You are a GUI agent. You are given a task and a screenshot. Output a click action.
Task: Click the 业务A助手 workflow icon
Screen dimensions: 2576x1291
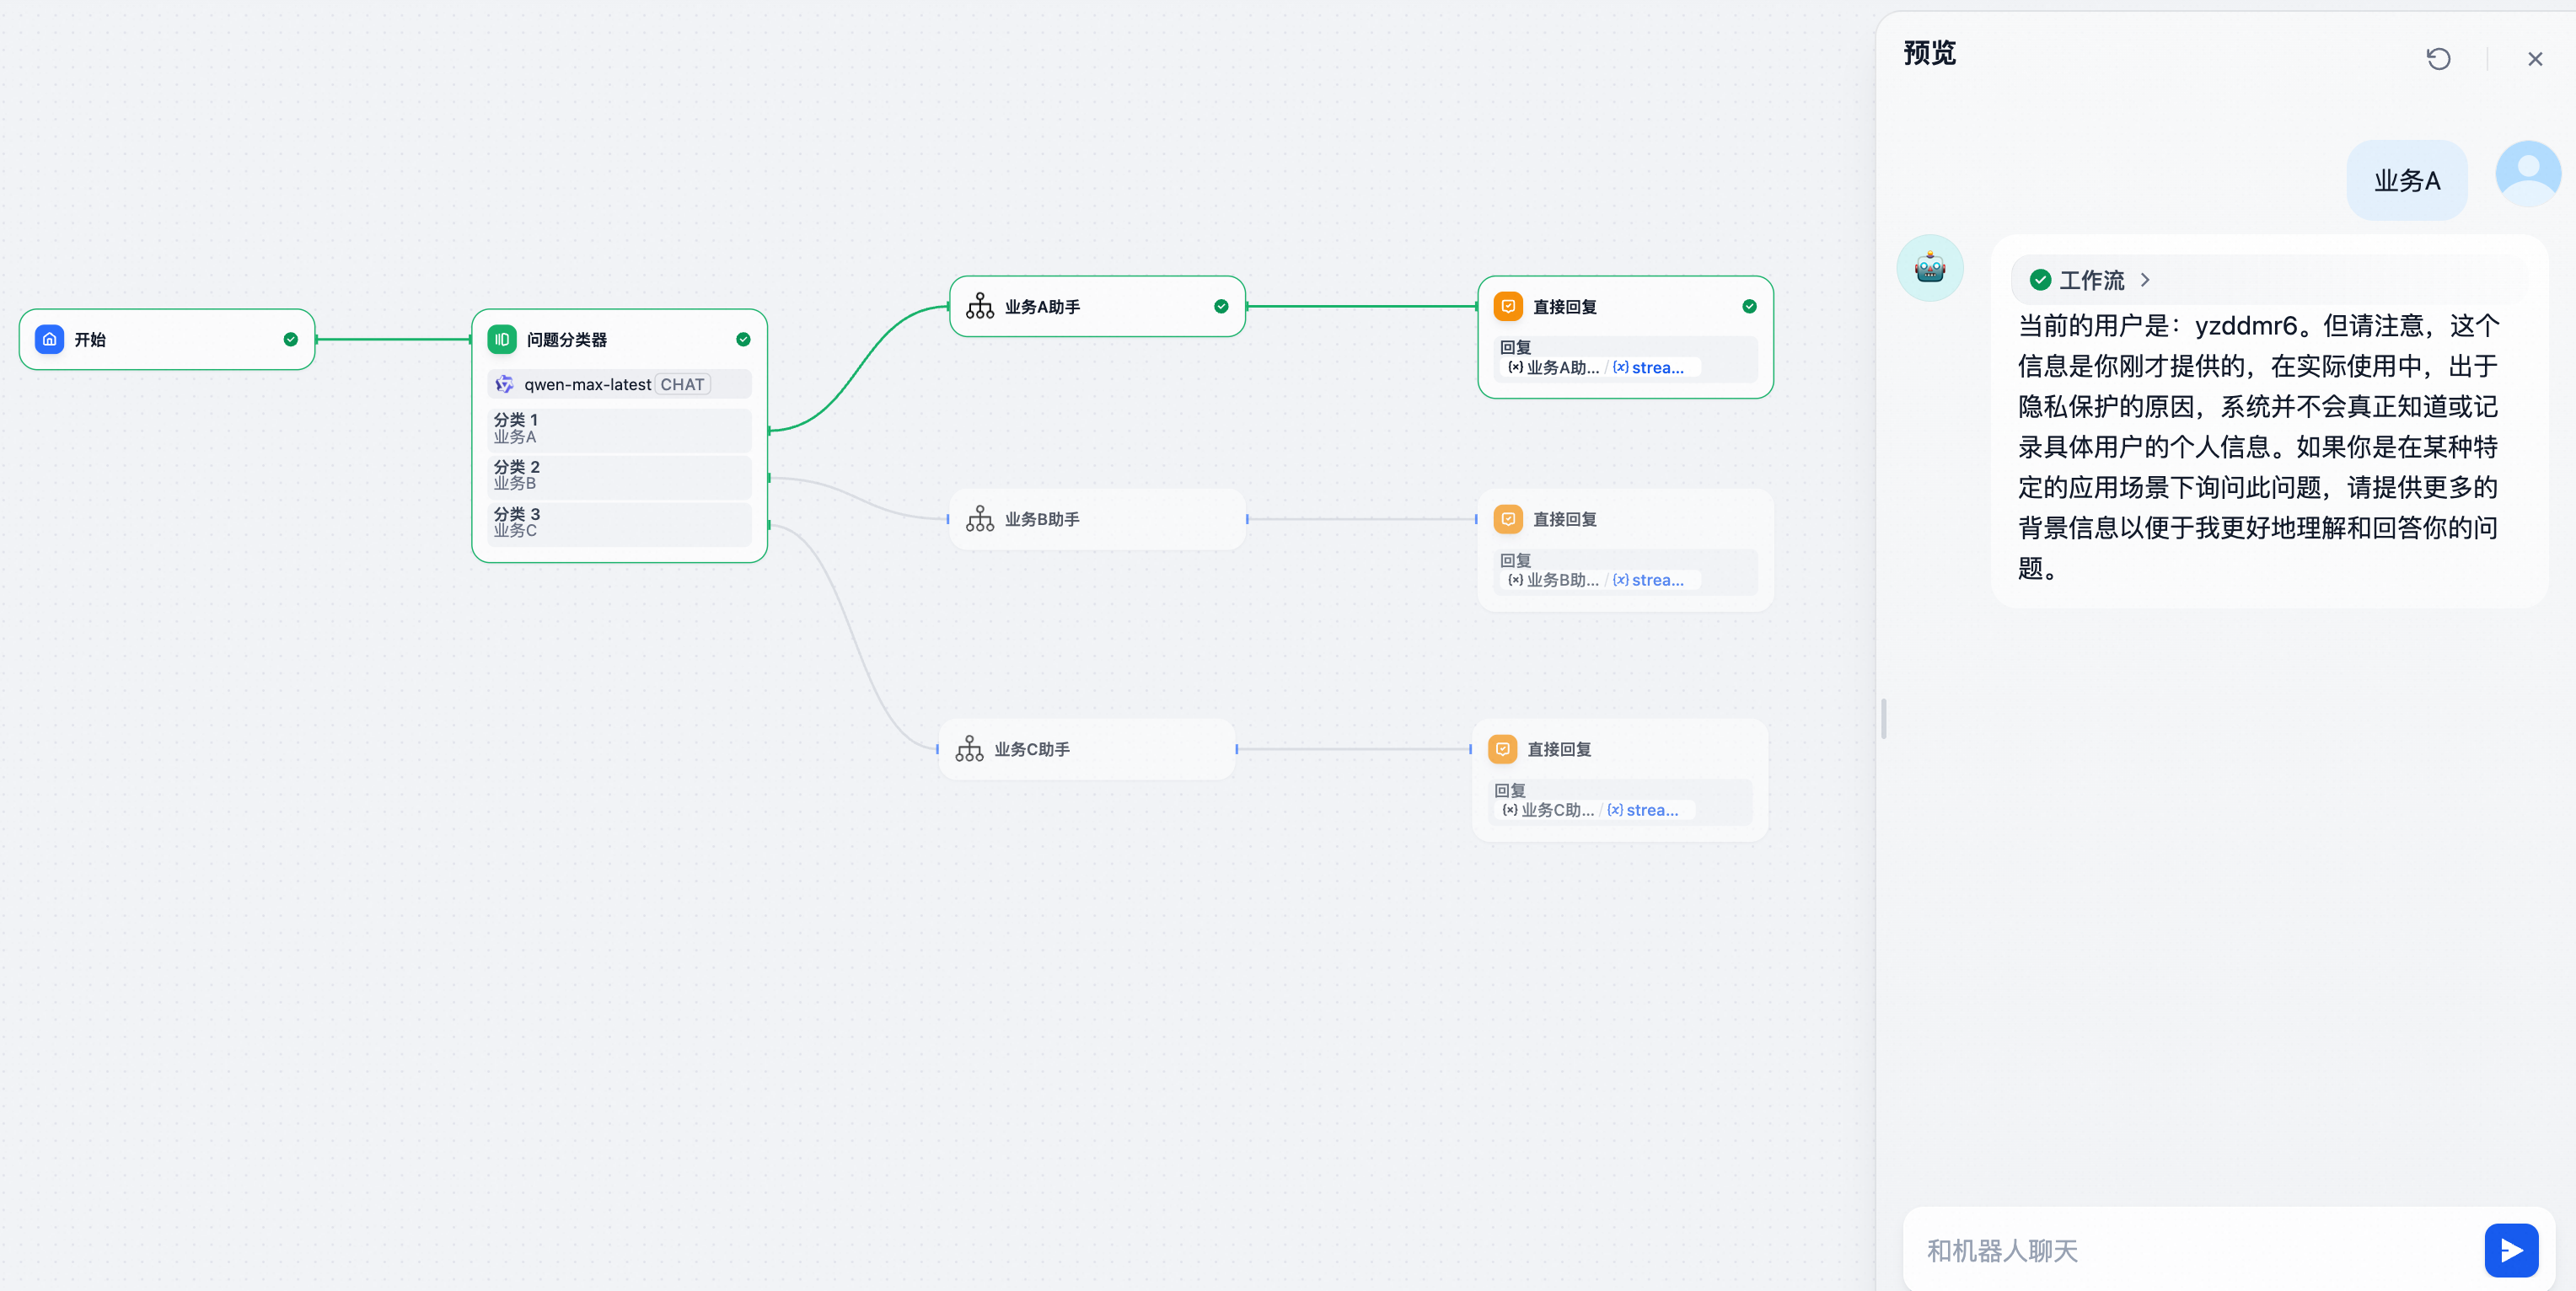click(x=980, y=306)
